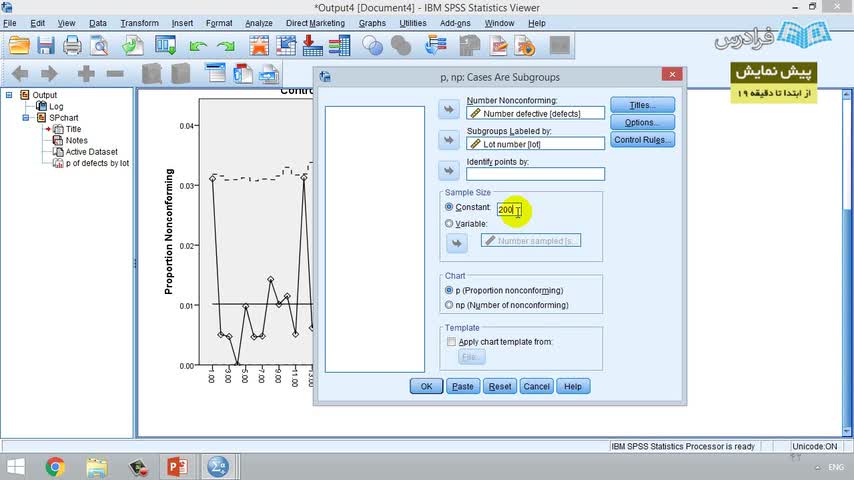854x480 pixels.
Task: Click the blue overlapping circles icon
Action: [373, 45]
